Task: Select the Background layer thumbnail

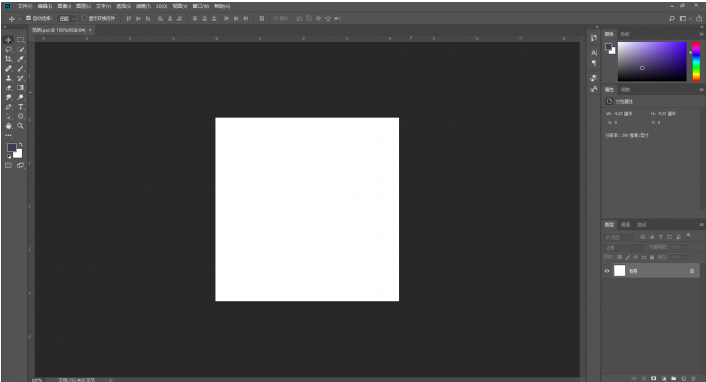Action: pos(620,271)
